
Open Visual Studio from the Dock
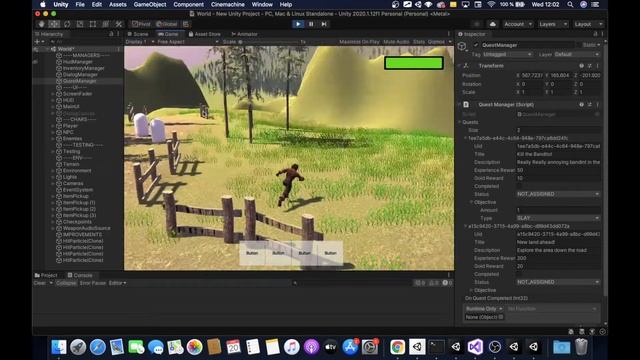point(476,347)
